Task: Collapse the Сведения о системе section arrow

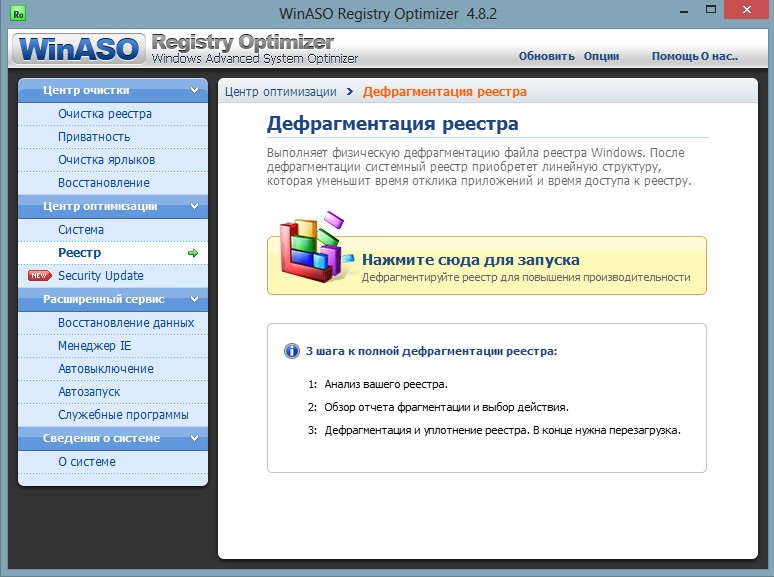Action: pyautogui.click(x=194, y=438)
